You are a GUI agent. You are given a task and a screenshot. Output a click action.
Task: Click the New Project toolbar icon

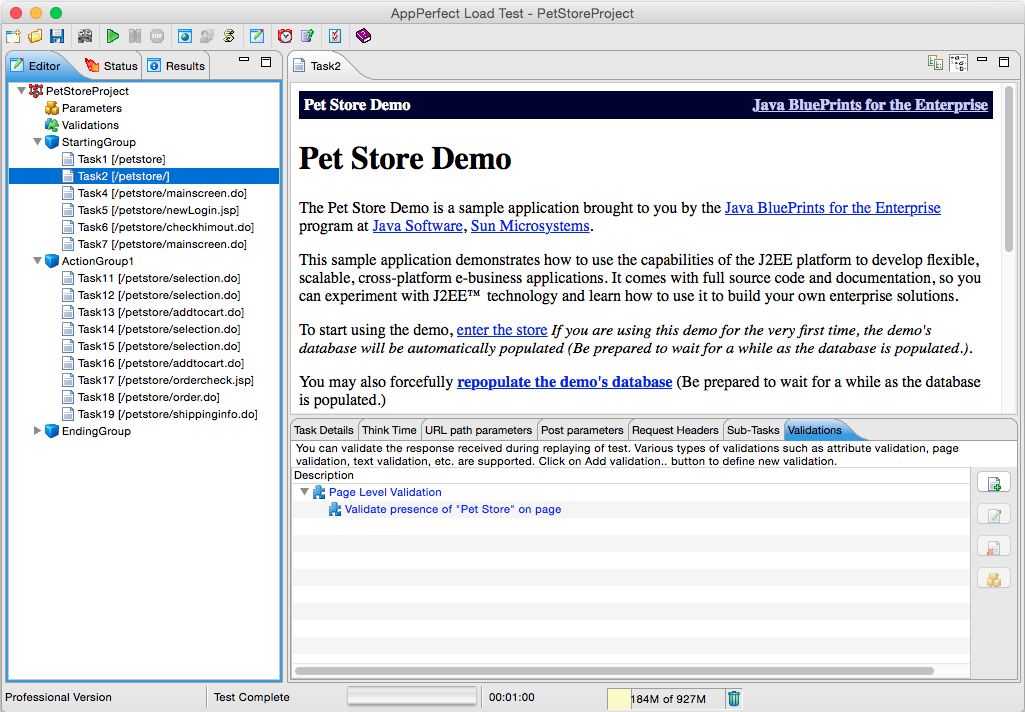tap(13, 36)
